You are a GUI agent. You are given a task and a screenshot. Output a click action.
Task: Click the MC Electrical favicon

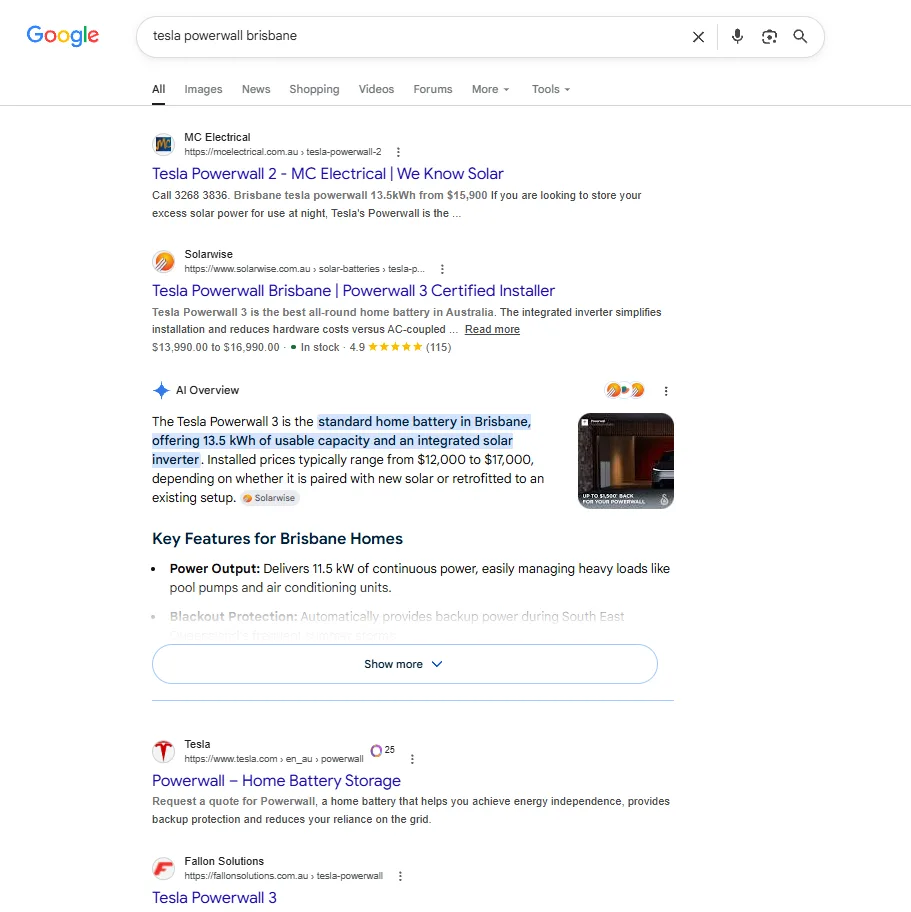(163, 144)
